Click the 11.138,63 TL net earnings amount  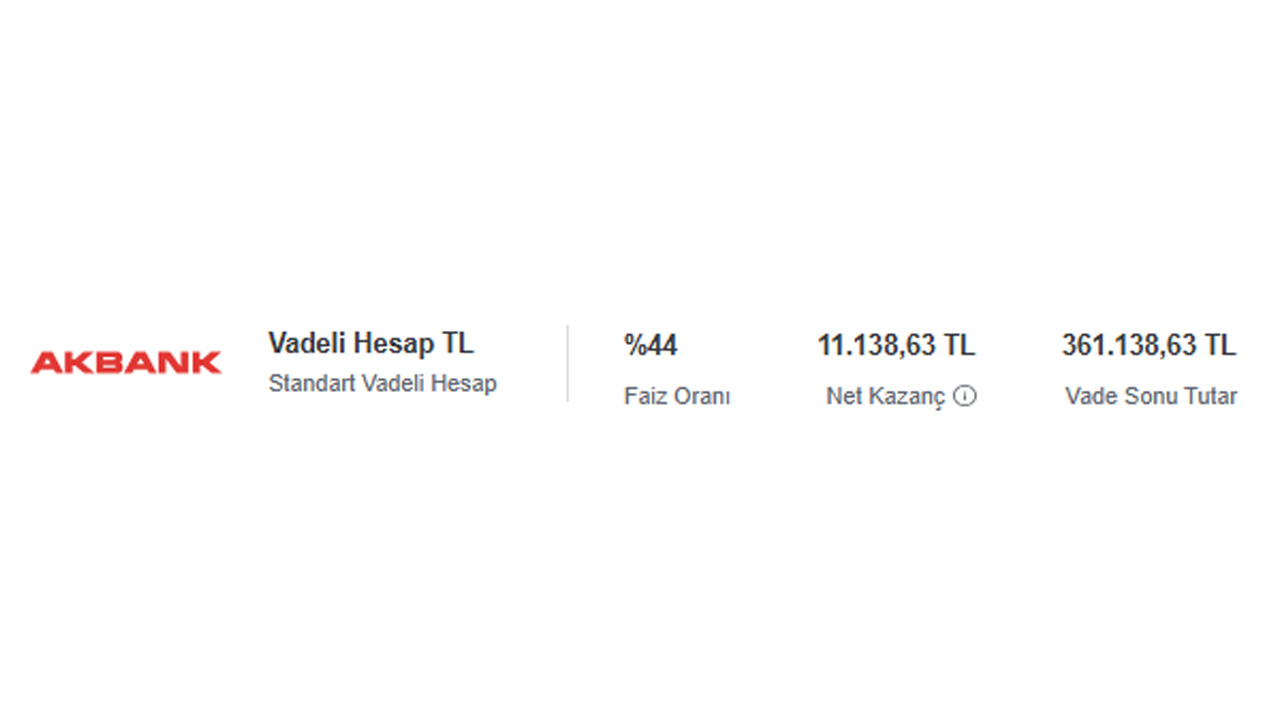pyautogui.click(x=895, y=346)
